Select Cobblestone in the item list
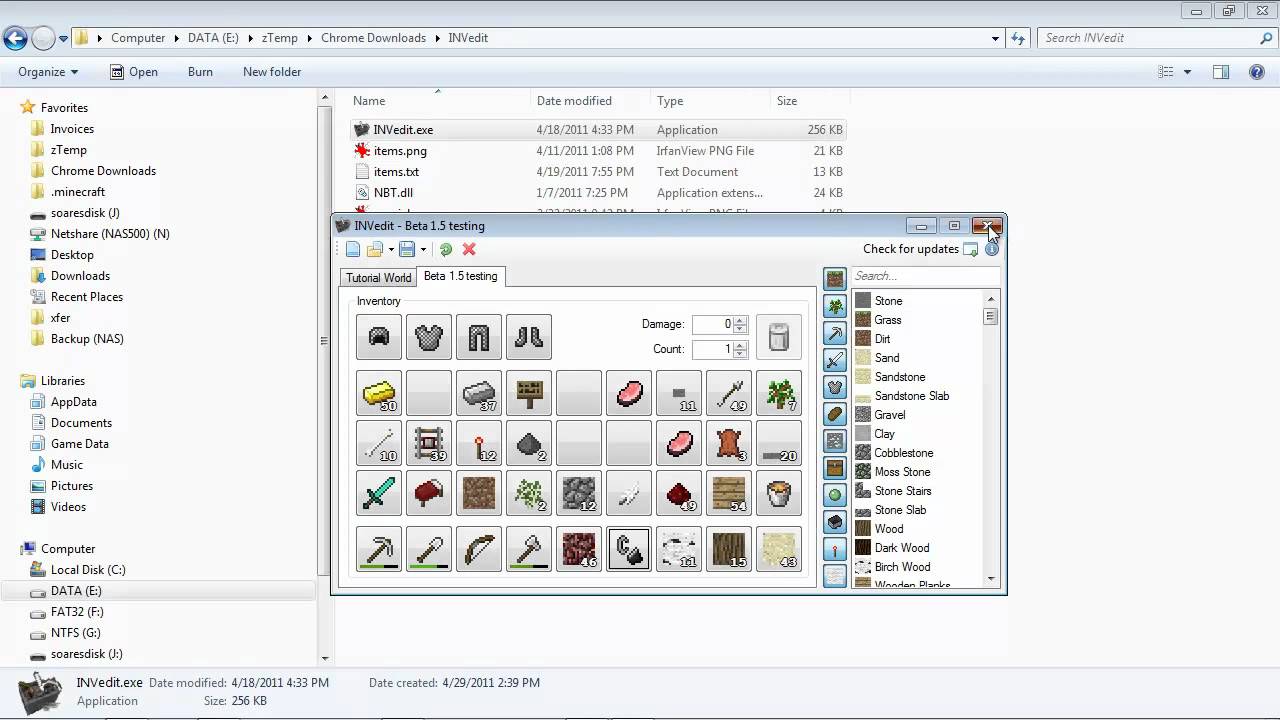Viewport: 1280px width, 720px height. (903, 453)
